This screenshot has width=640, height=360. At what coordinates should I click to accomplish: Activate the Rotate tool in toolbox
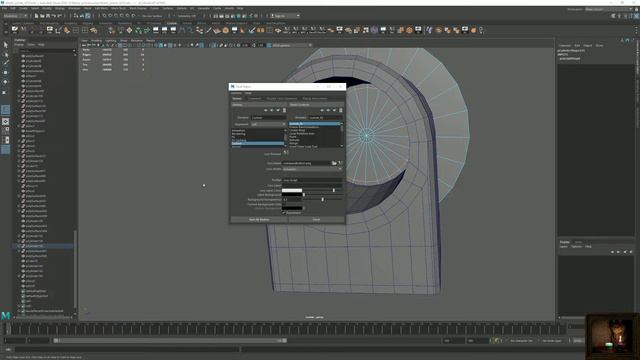pos(6,82)
